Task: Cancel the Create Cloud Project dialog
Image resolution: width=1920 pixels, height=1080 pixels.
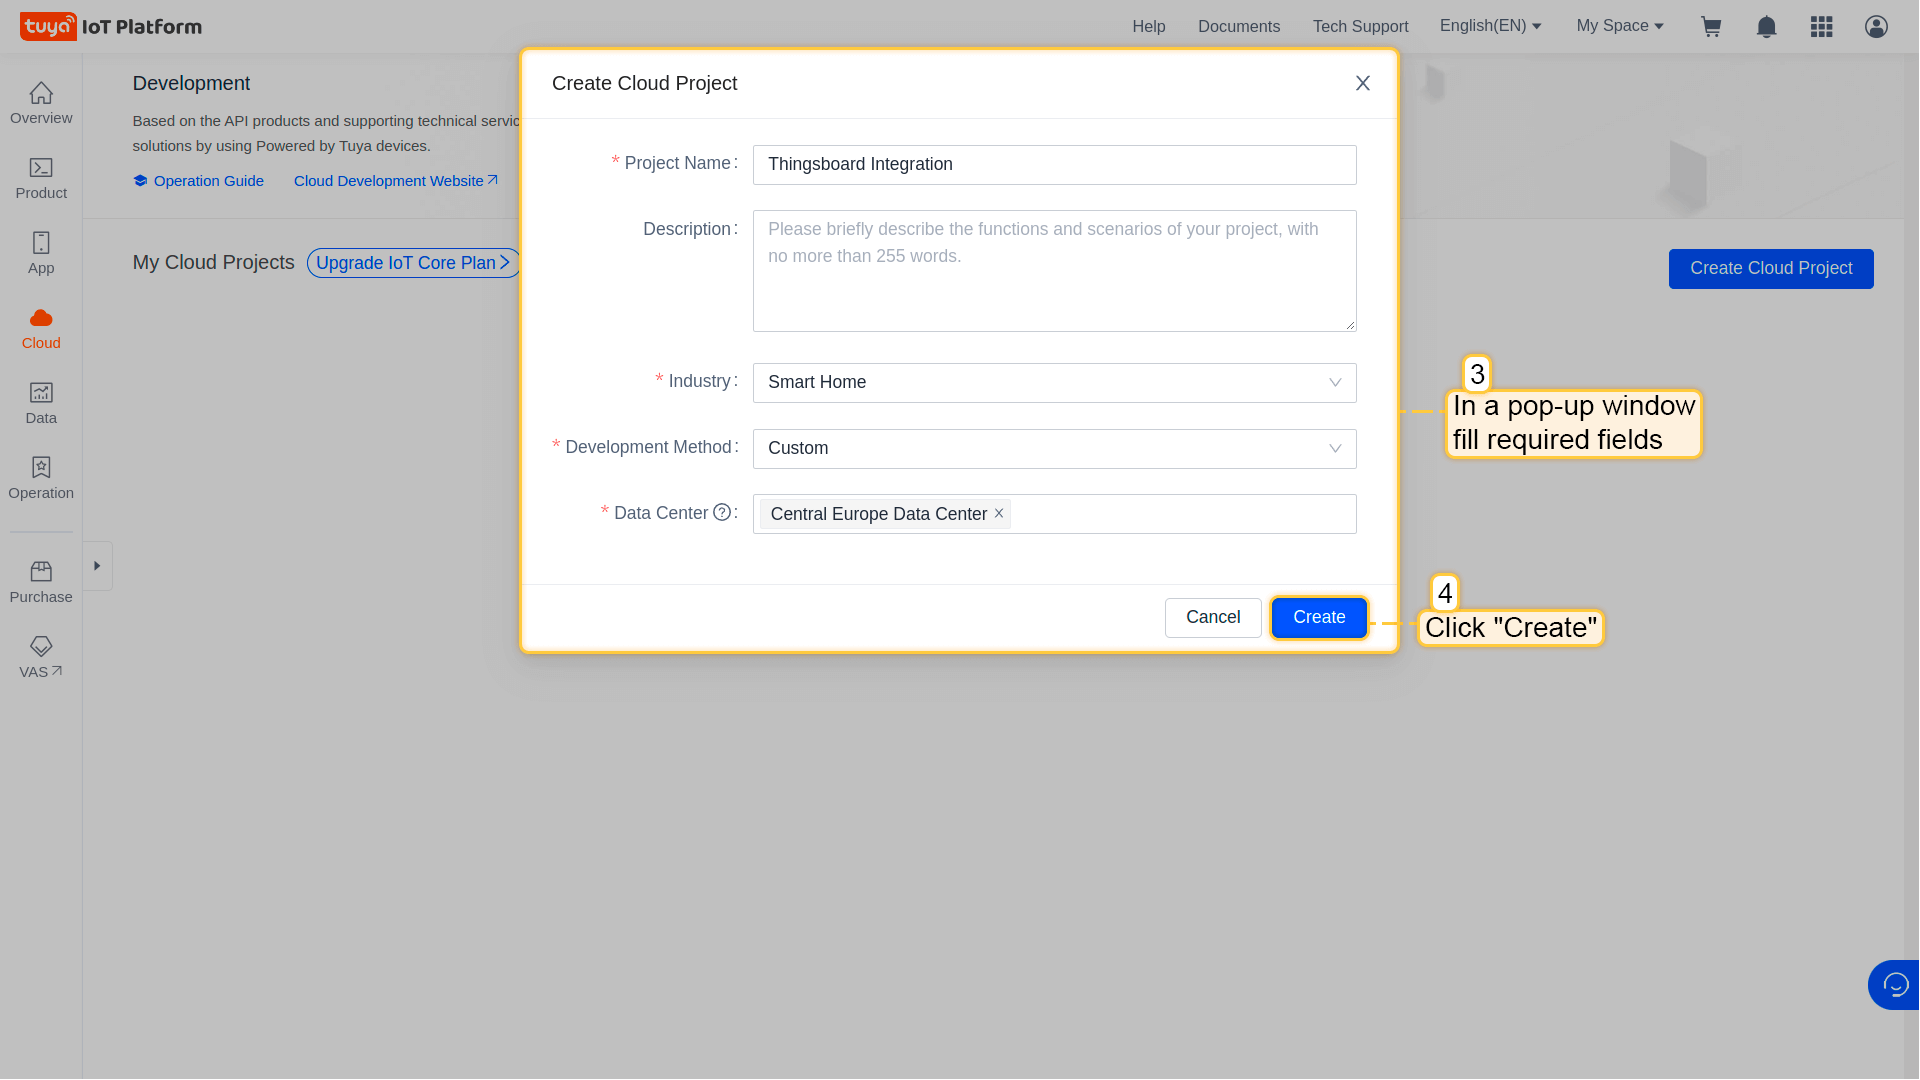Action: tap(1212, 618)
